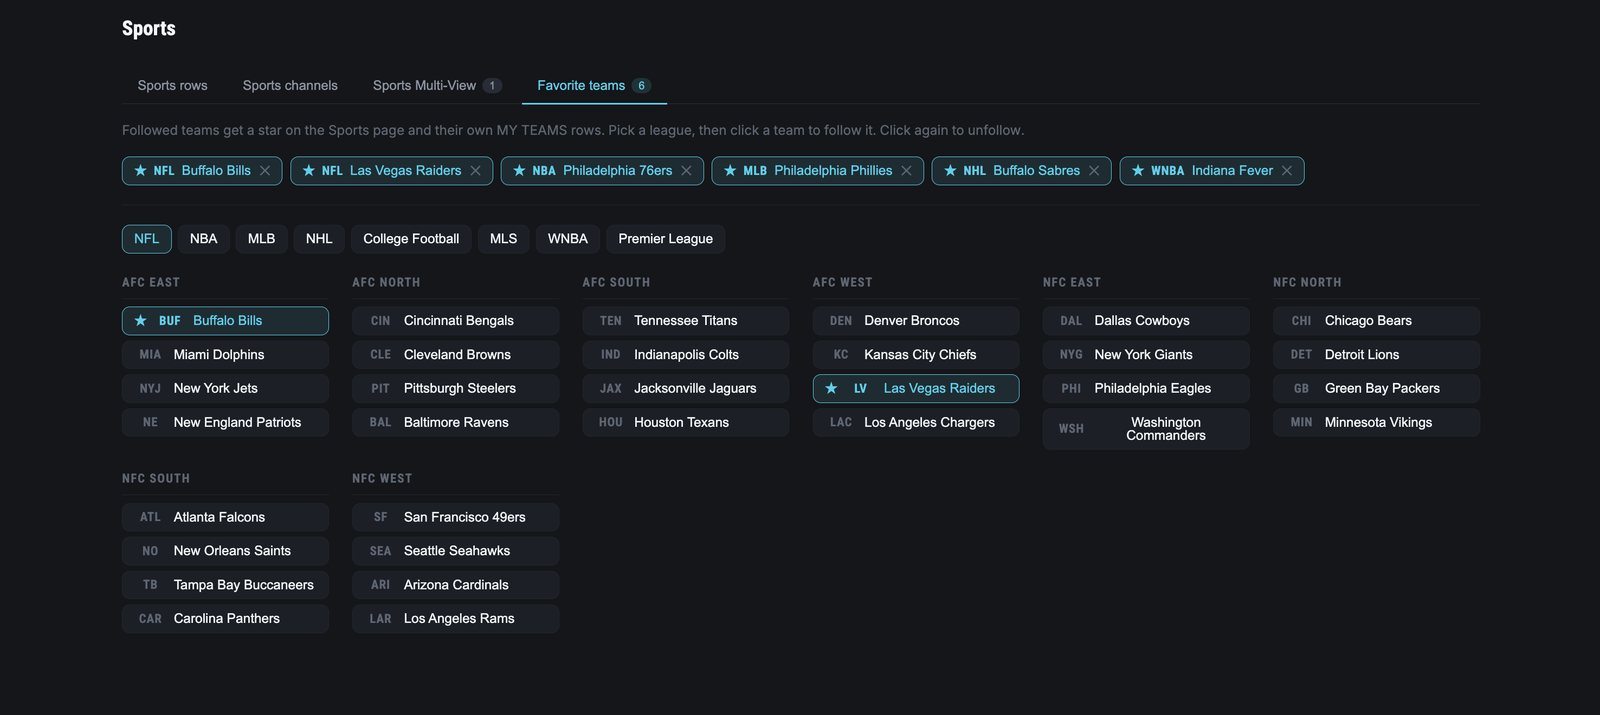Choose College Football league
Screen dimensions: 1600x715
click(x=411, y=239)
